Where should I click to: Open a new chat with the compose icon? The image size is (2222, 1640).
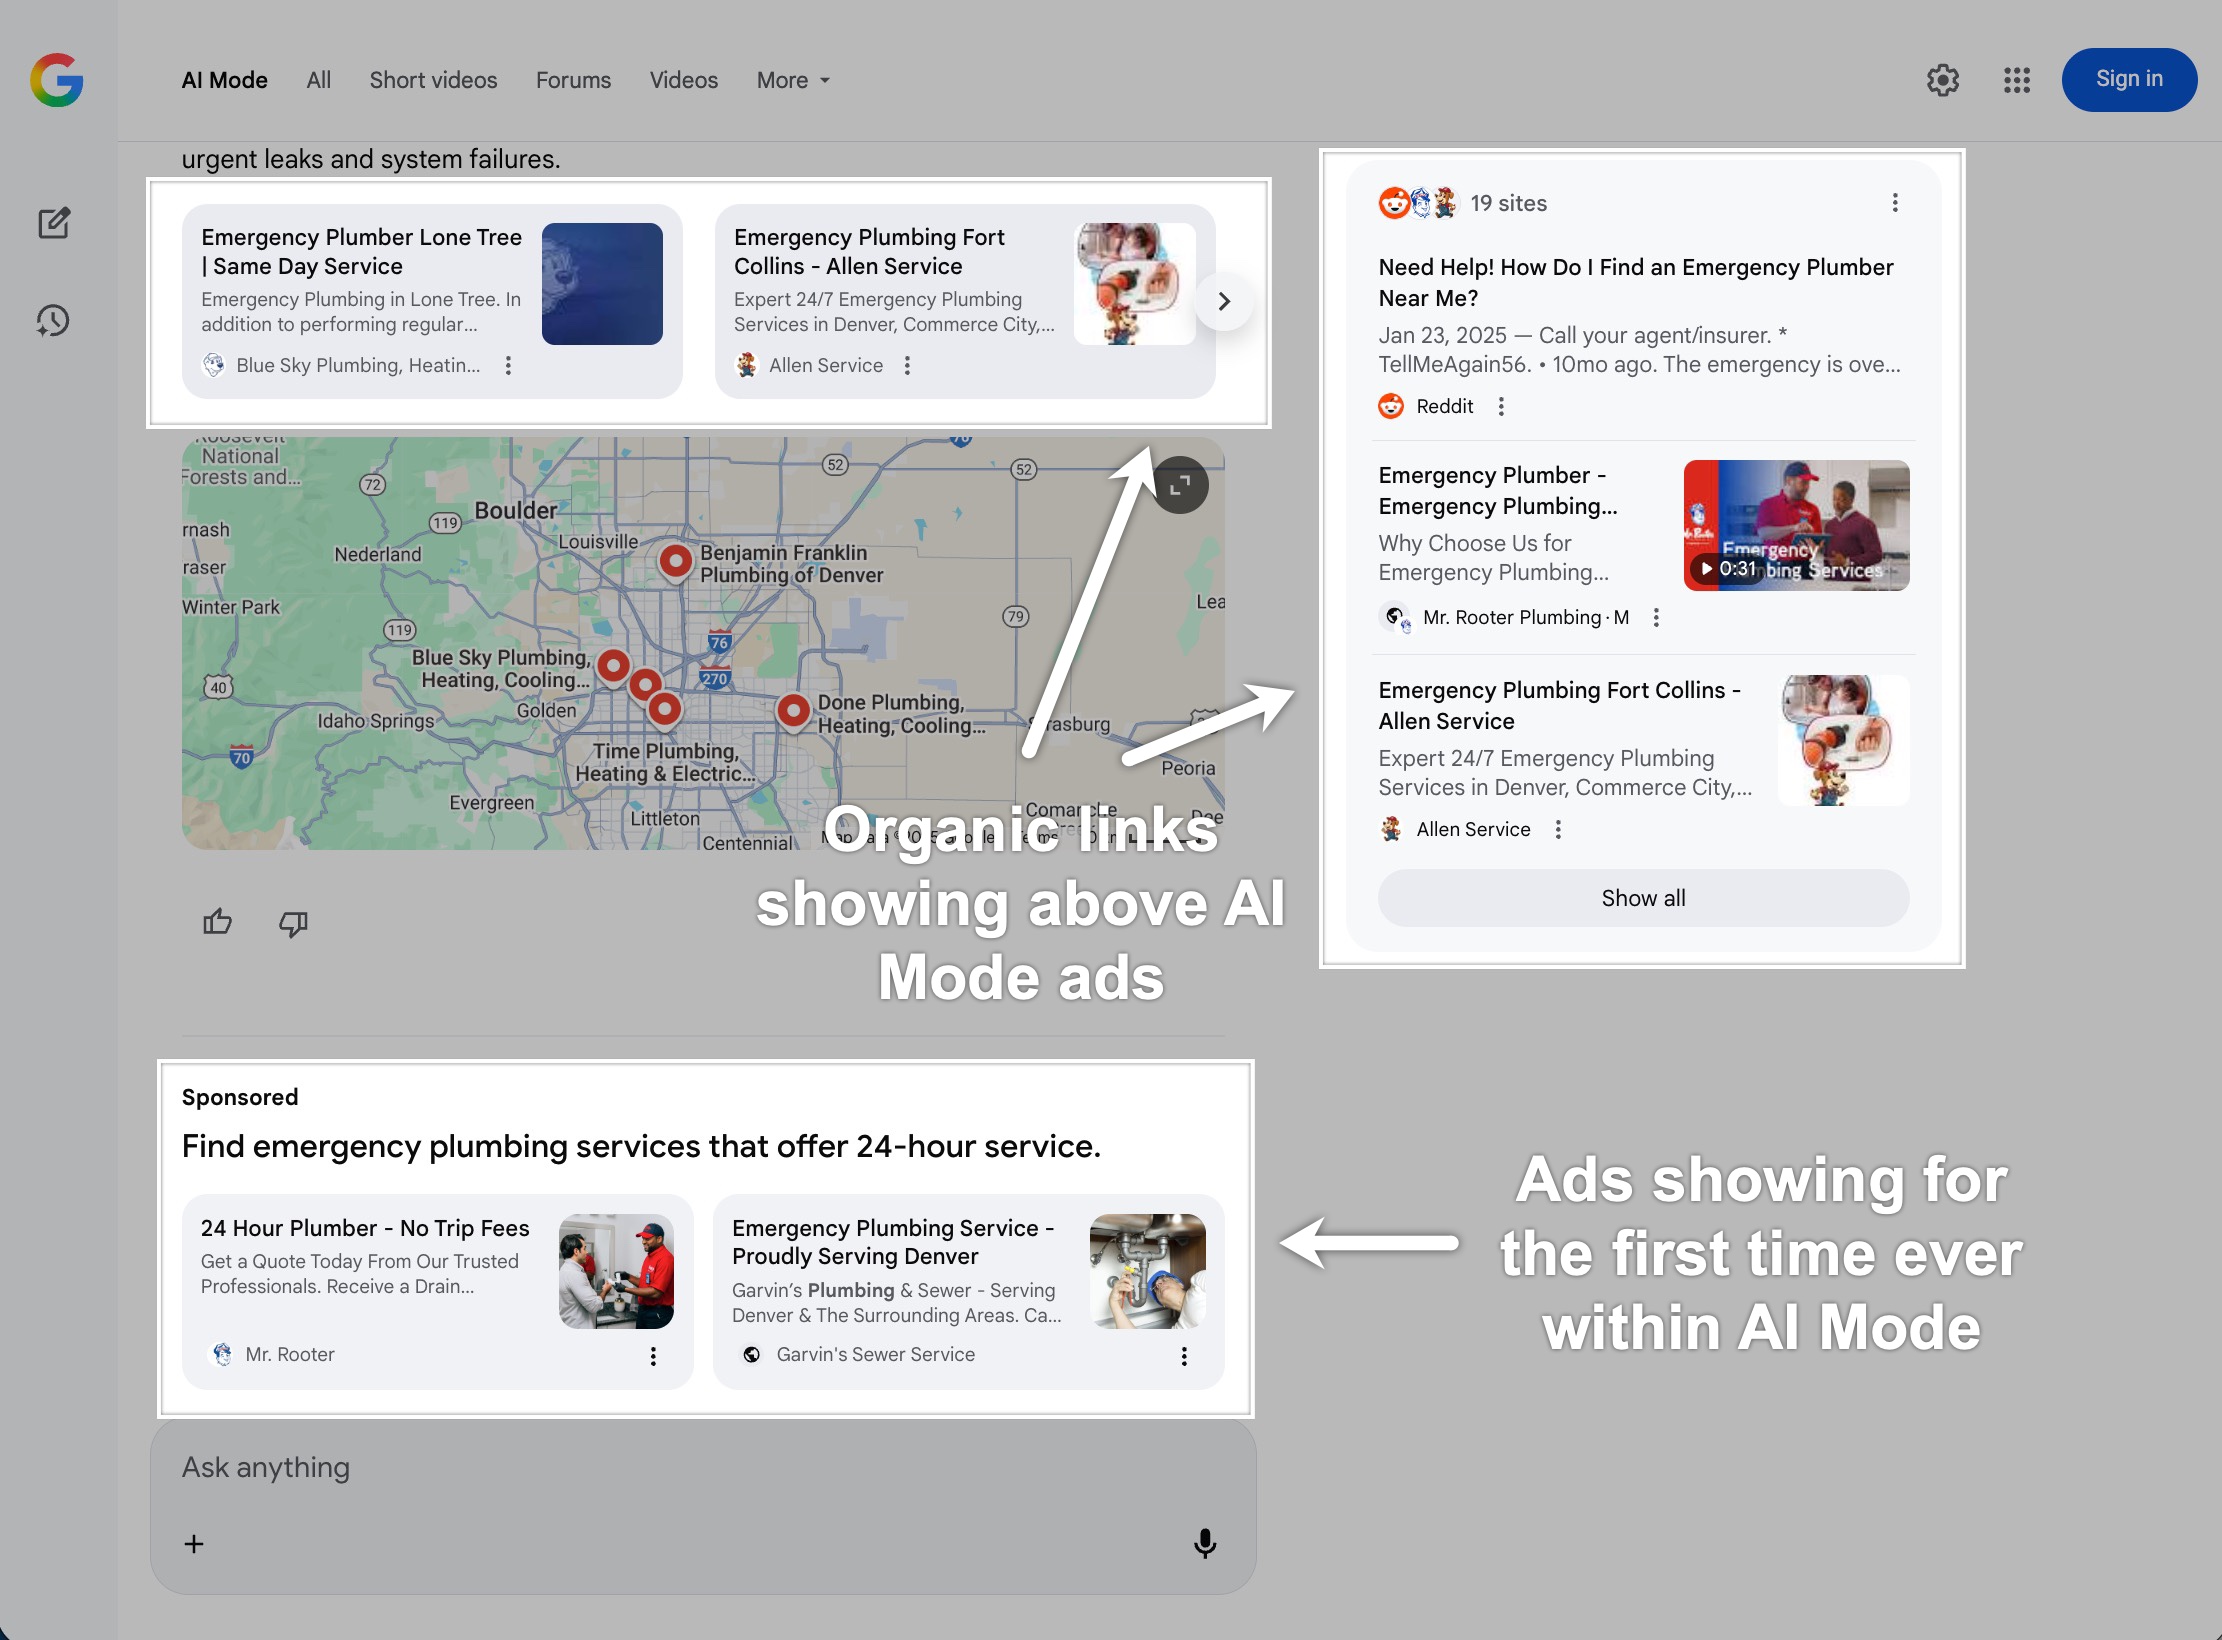point(53,222)
